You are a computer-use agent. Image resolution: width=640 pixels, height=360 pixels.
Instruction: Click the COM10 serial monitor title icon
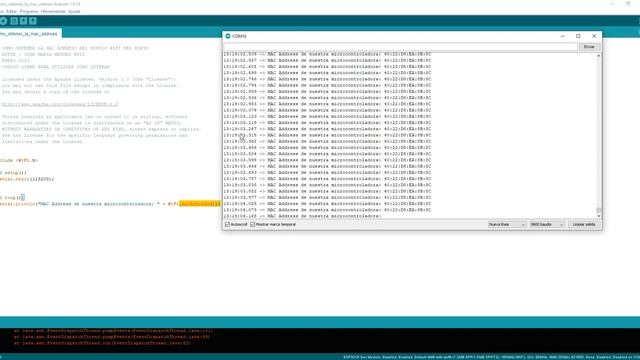tap(228, 36)
